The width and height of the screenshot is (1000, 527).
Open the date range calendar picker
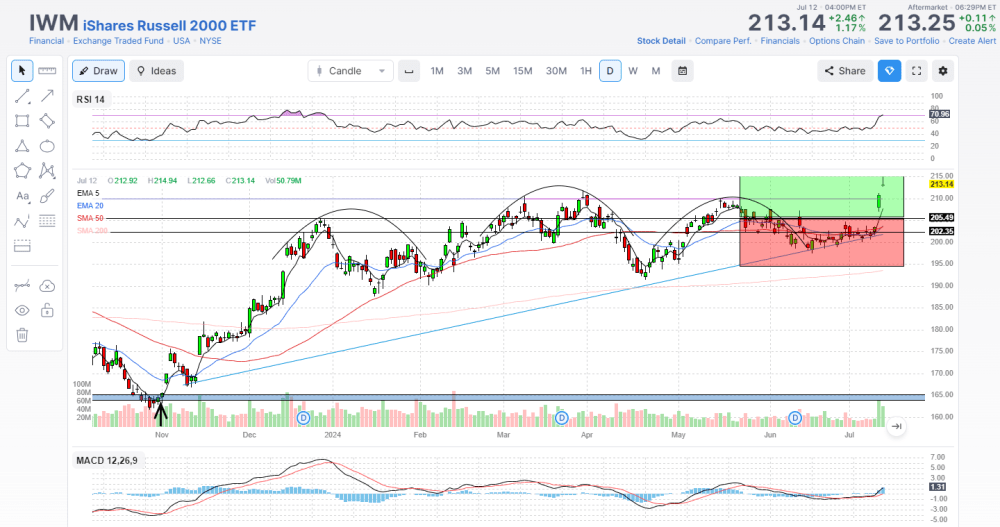click(682, 71)
